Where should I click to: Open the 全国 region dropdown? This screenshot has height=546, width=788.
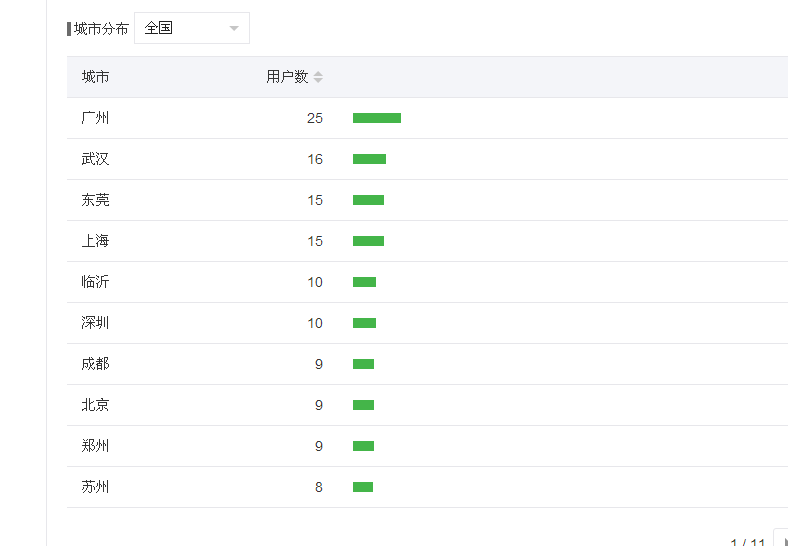tap(191, 28)
